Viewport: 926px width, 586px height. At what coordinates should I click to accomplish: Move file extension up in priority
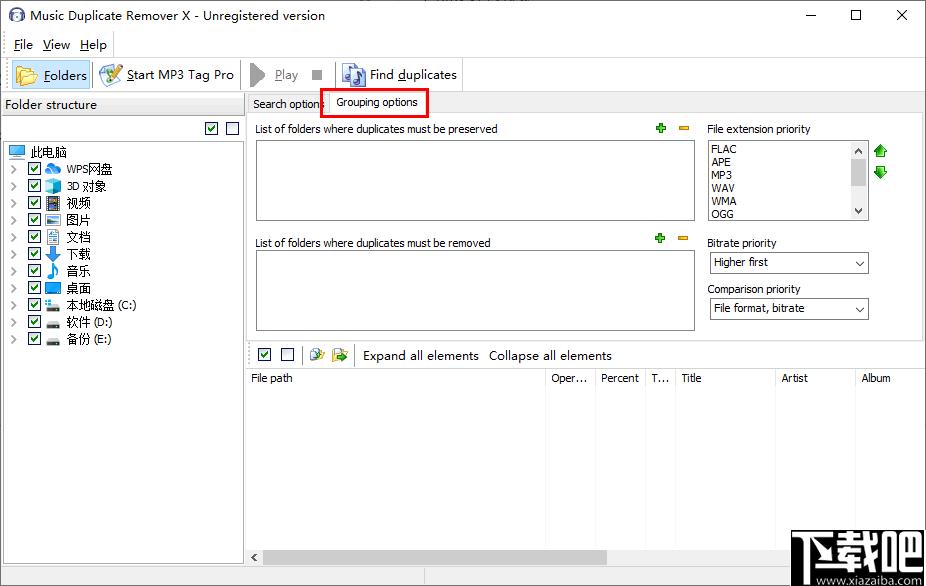(x=881, y=151)
